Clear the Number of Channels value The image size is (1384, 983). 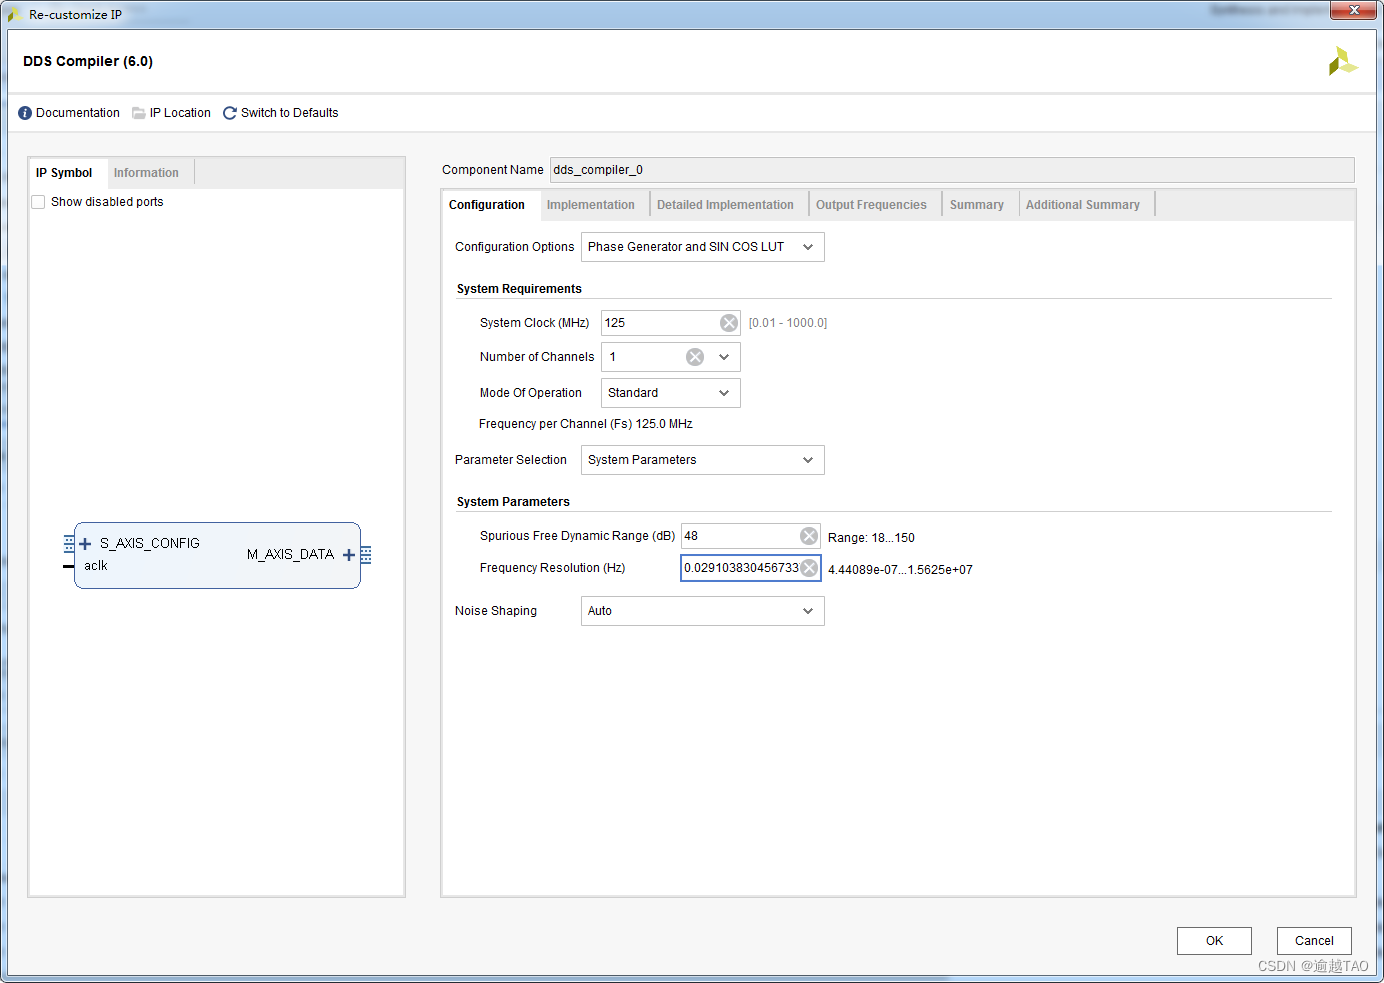[695, 357]
